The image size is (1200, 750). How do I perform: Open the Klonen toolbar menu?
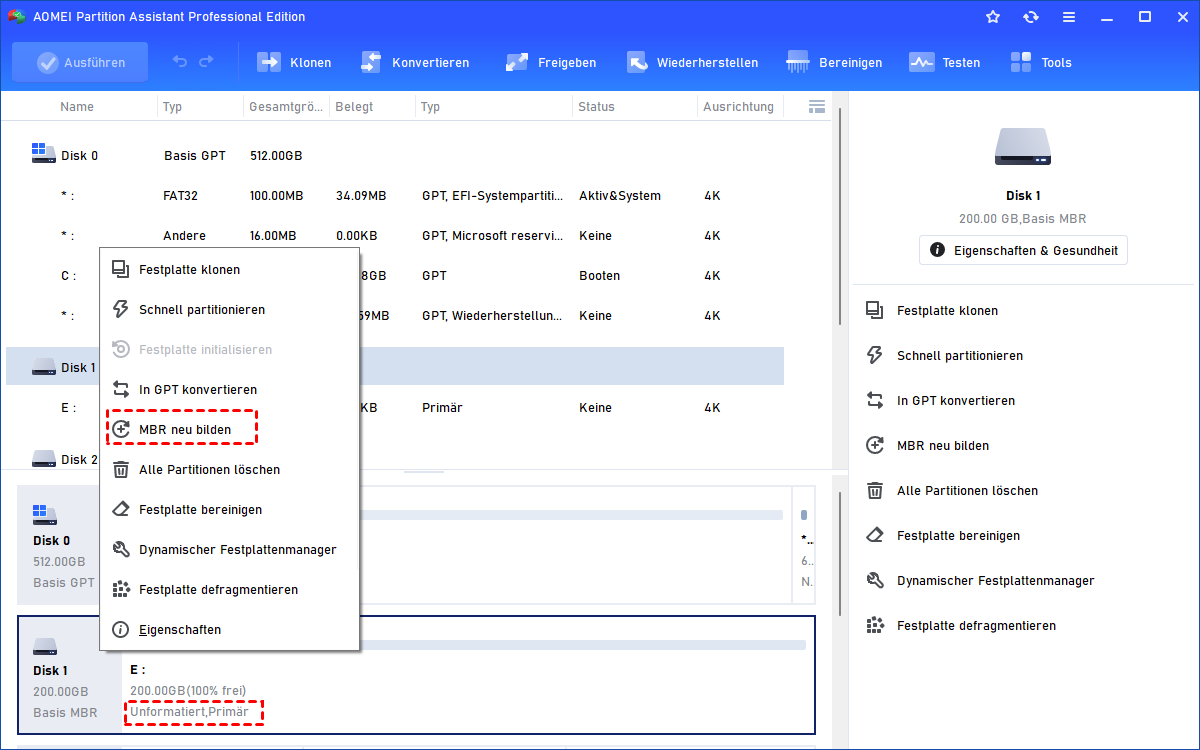295,62
